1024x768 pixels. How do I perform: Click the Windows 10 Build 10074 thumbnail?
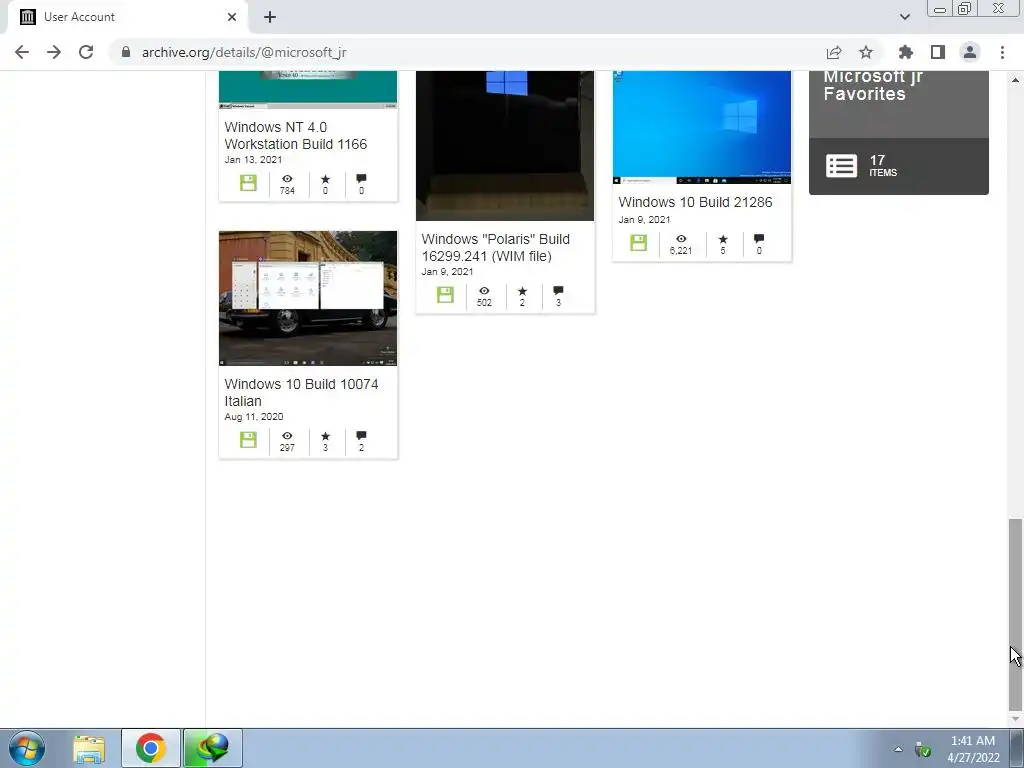[308, 298]
